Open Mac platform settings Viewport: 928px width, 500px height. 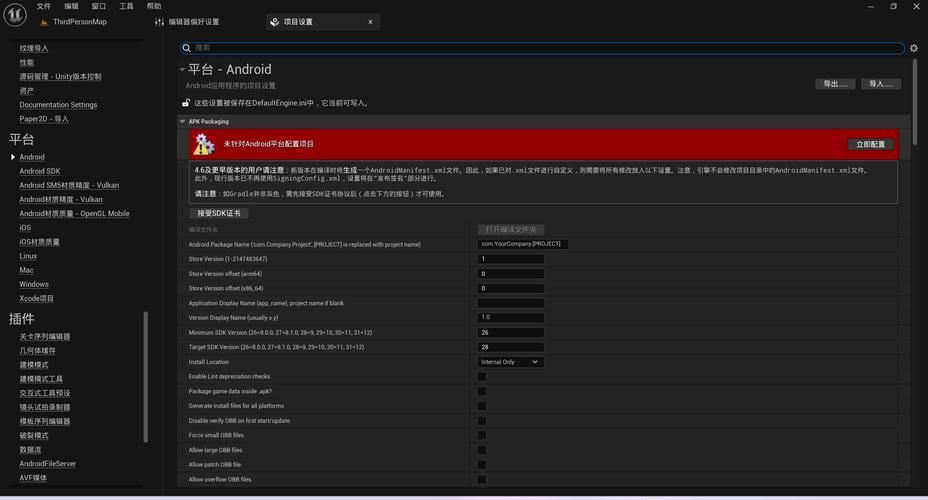26,270
